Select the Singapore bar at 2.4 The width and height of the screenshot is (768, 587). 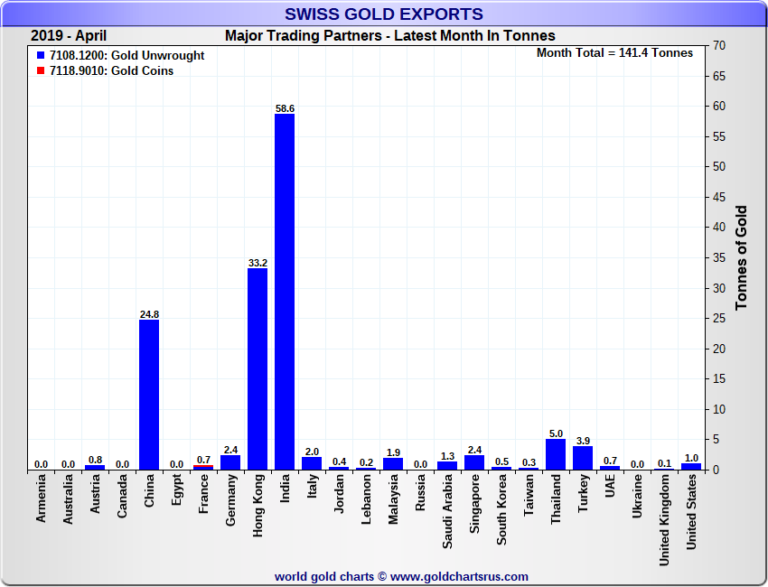pyautogui.click(x=474, y=462)
